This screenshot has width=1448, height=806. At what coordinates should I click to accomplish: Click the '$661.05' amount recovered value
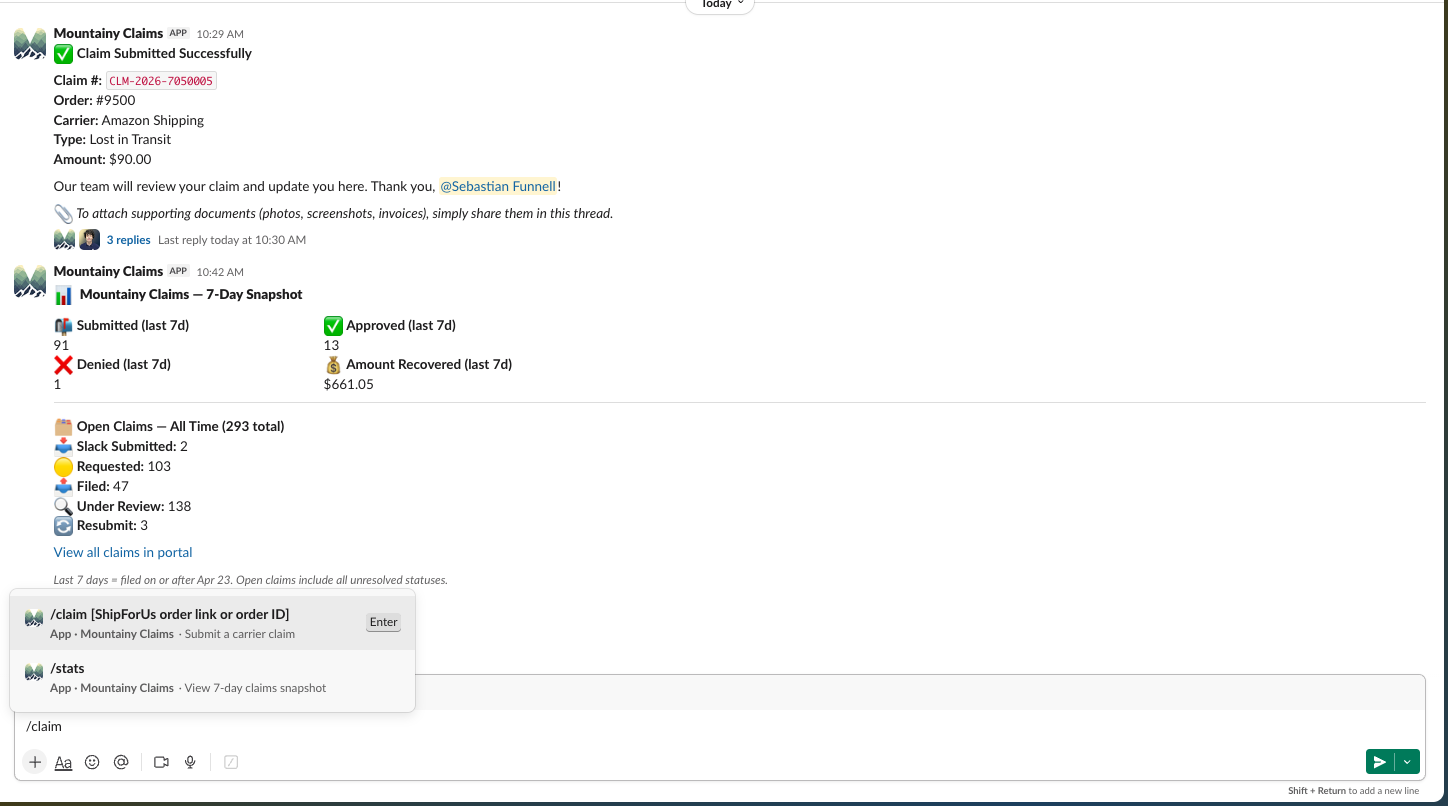349,384
